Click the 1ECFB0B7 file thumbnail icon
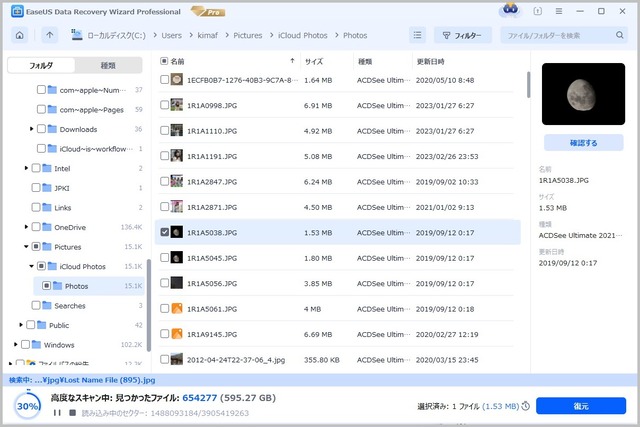Image resolution: width=640 pixels, height=427 pixels. (177, 80)
